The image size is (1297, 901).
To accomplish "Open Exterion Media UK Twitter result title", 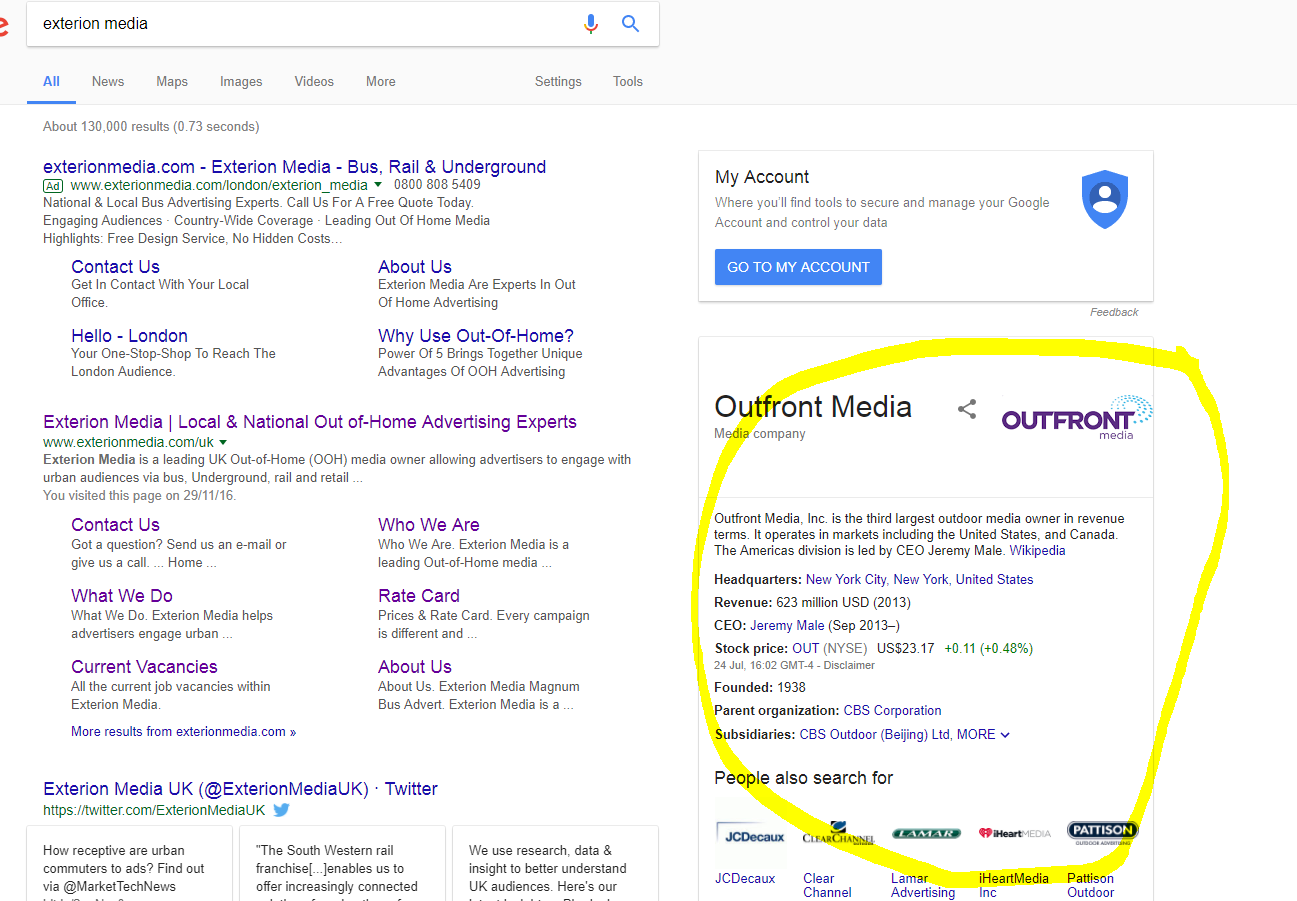I will coord(241,789).
